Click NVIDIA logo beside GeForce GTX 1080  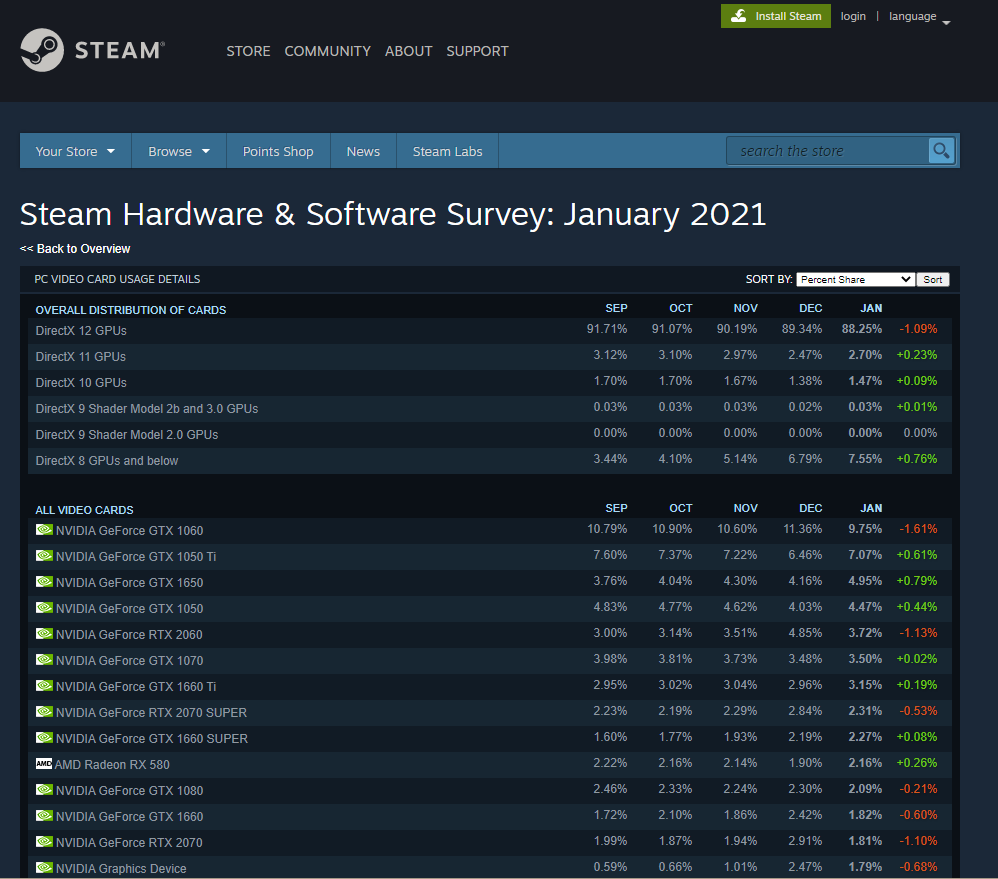[44, 790]
